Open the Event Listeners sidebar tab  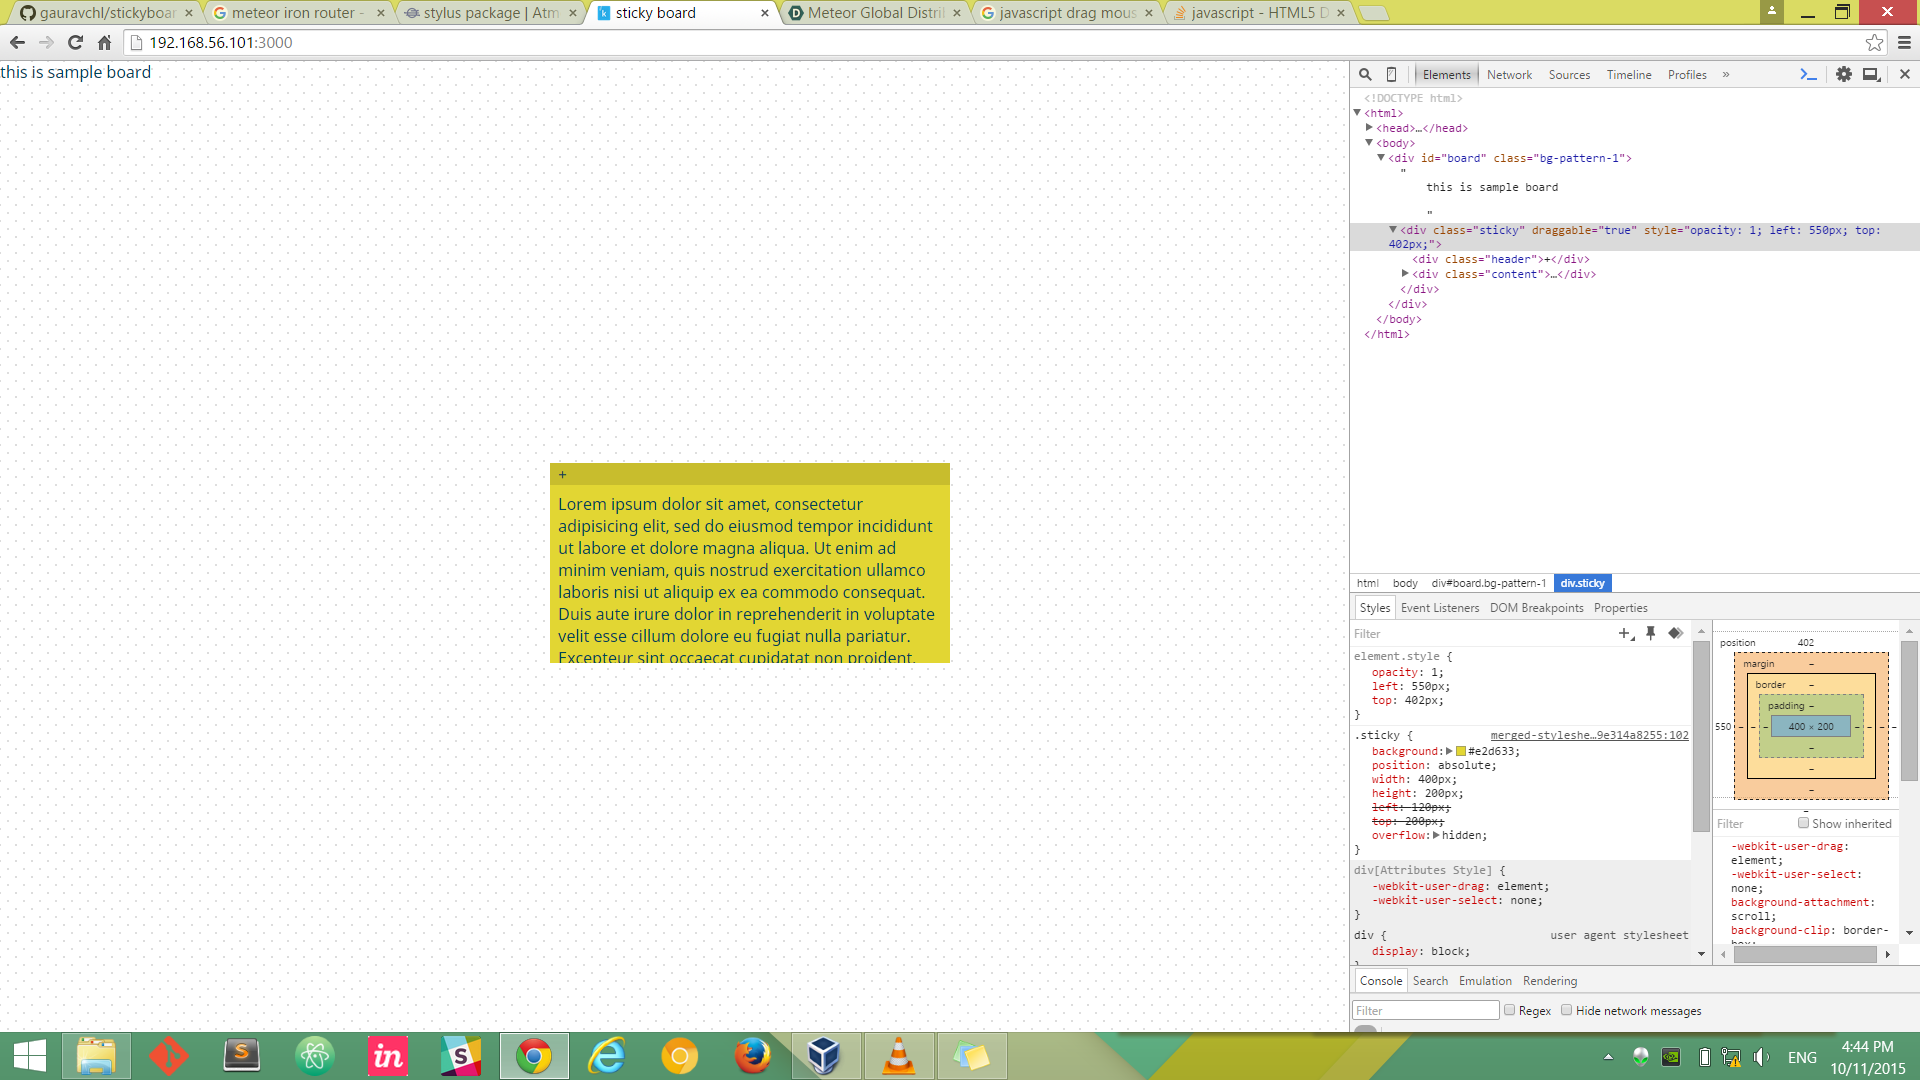[x=1439, y=608]
